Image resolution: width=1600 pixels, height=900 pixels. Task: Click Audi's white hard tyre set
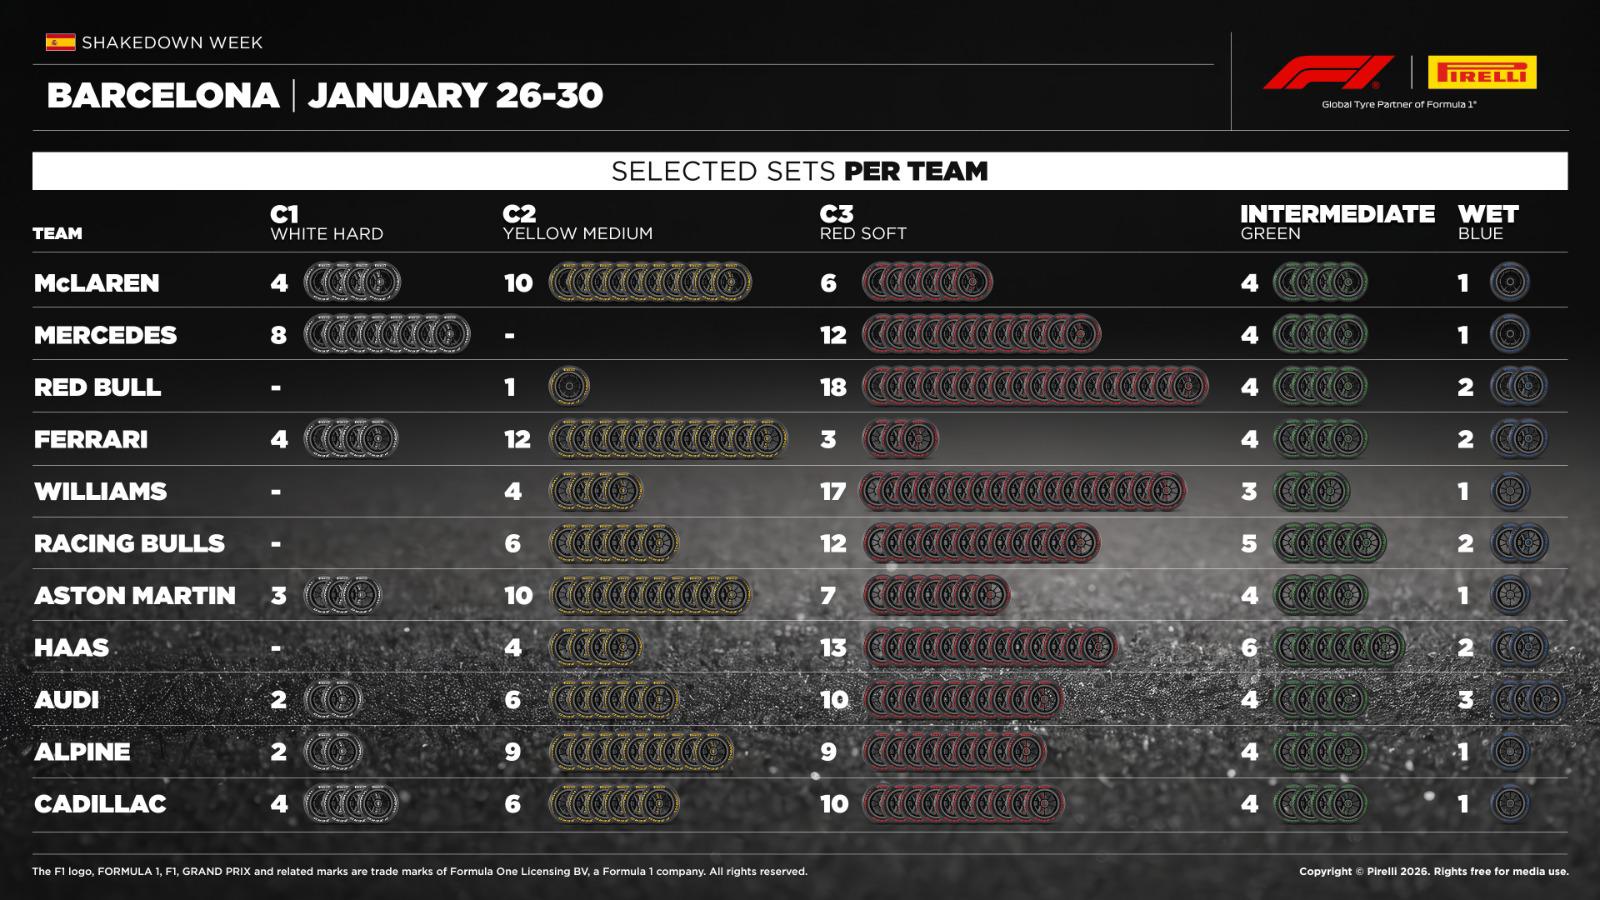click(333, 700)
